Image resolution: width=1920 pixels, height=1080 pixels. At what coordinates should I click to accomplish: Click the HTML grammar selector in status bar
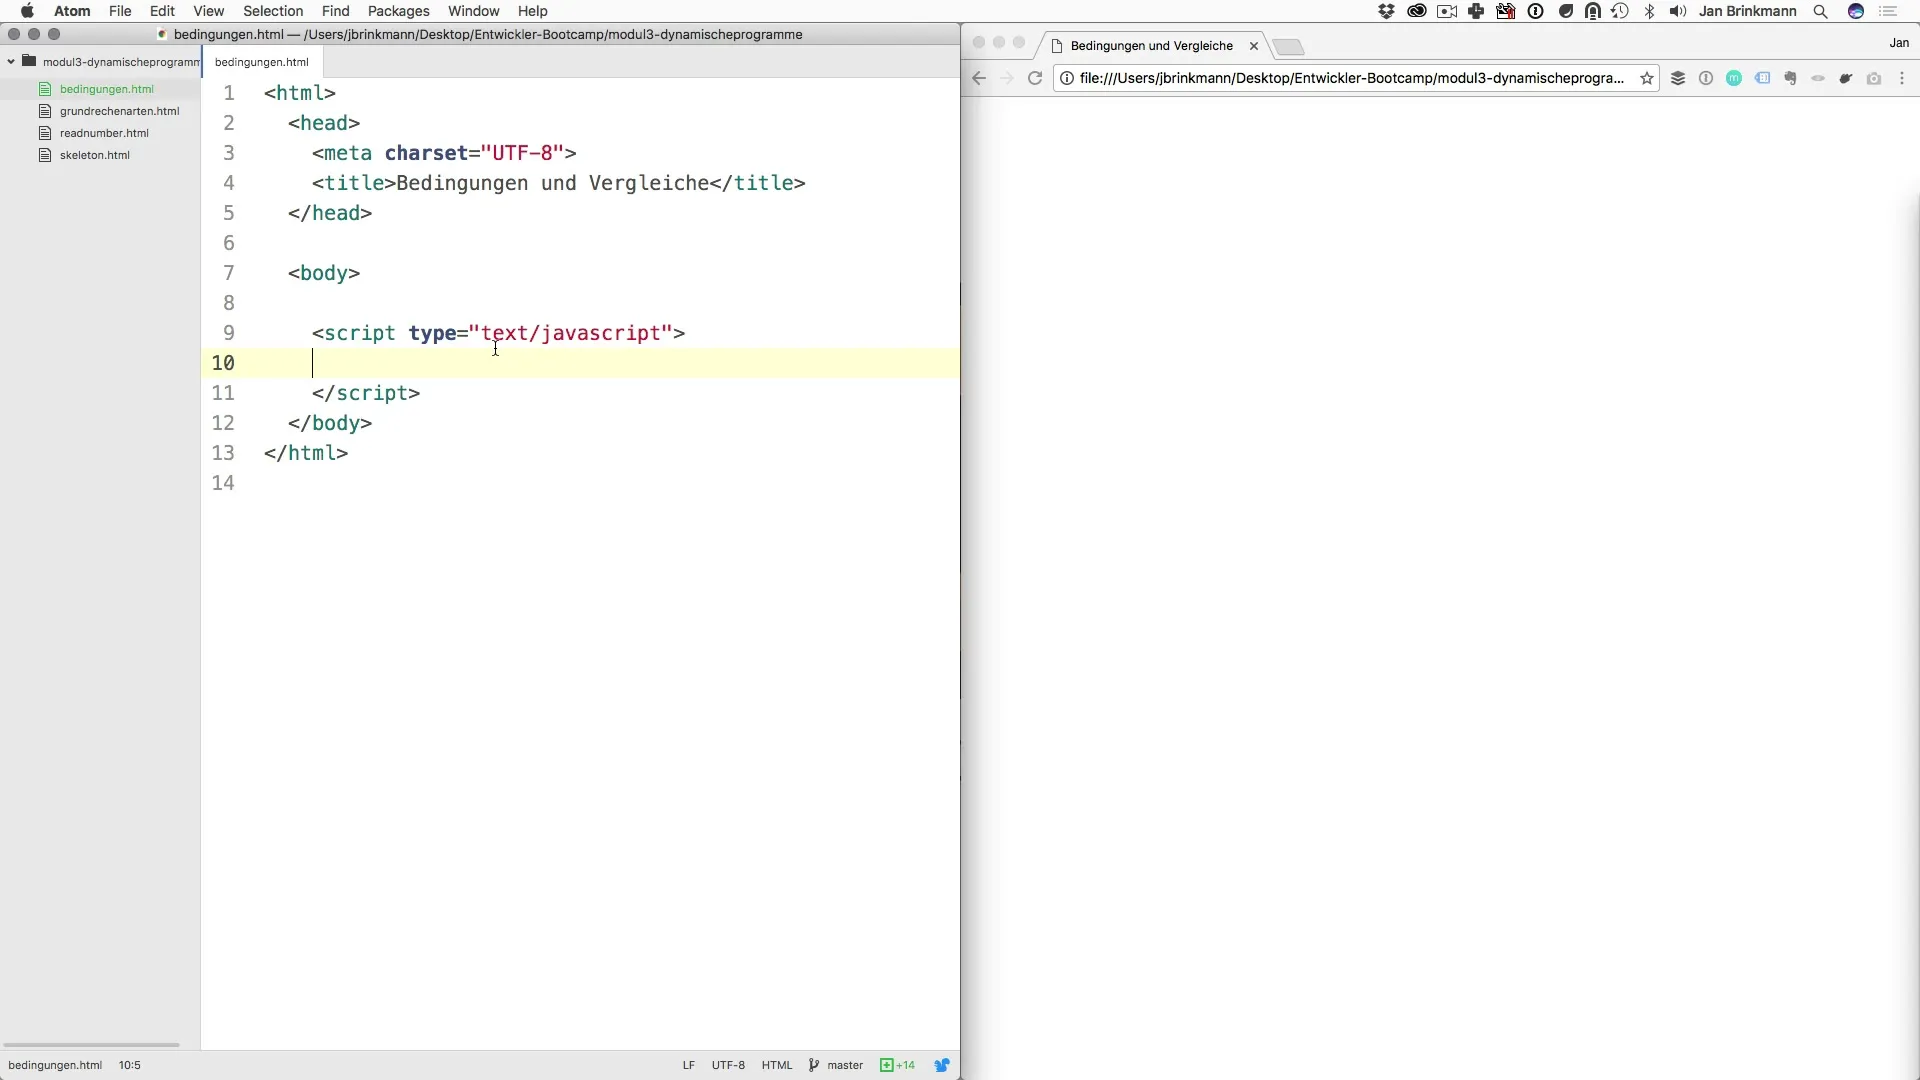[776, 1065]
